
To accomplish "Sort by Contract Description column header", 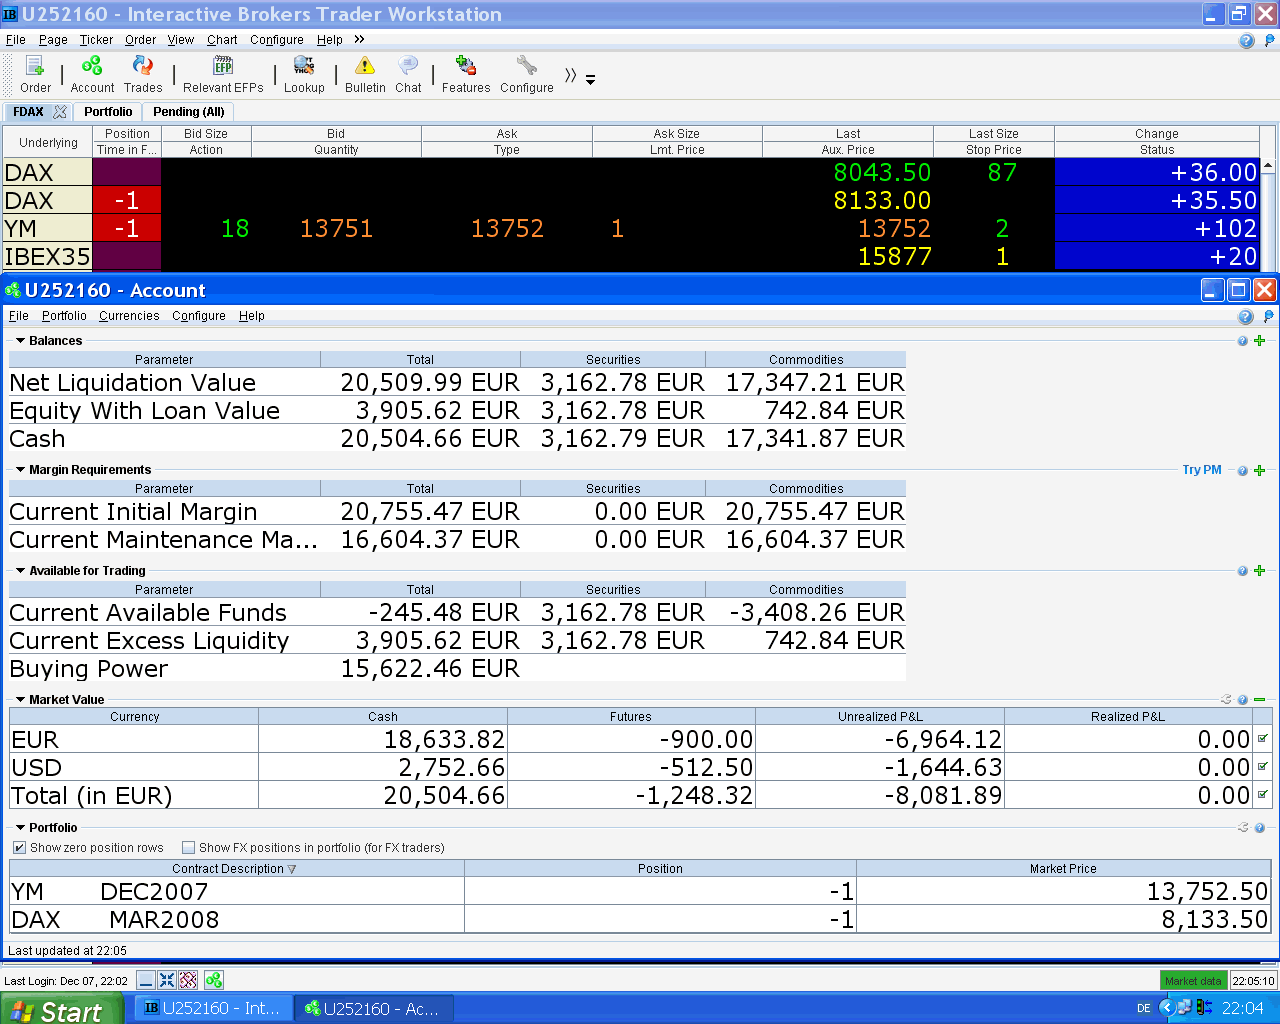I will [x=233, y=869].
